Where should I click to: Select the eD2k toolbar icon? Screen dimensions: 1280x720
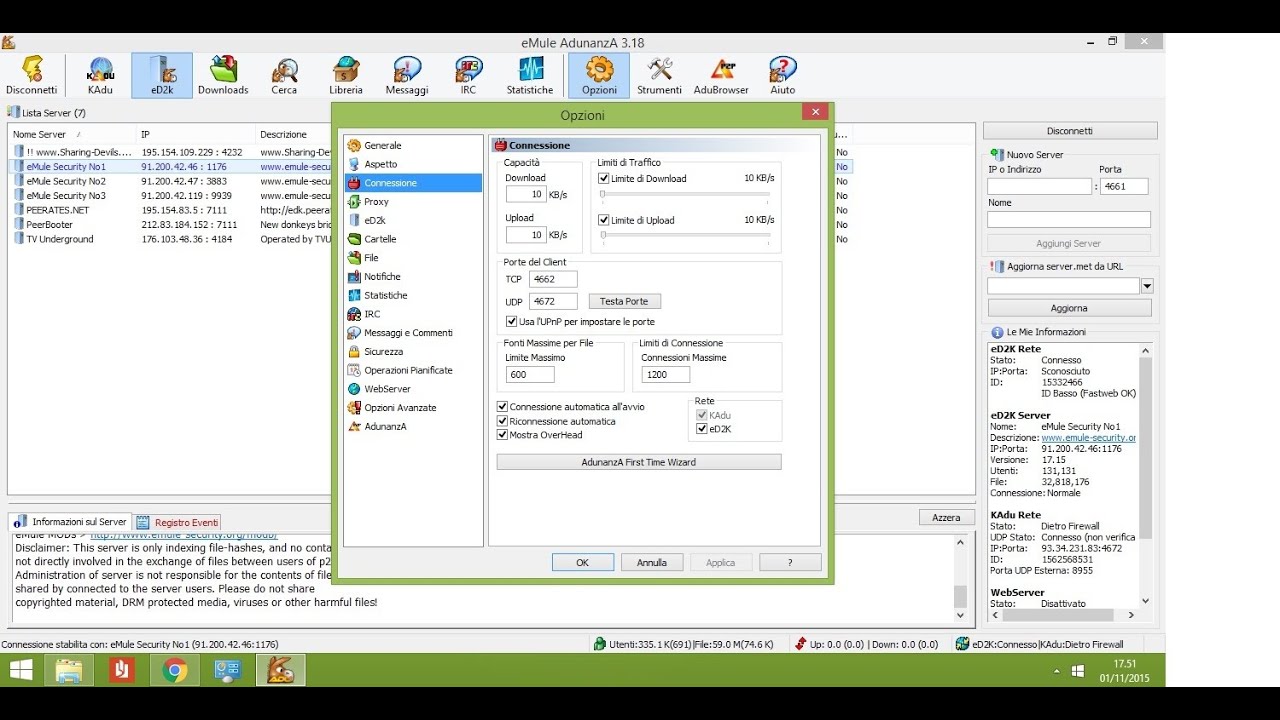(x=162, y=76)
